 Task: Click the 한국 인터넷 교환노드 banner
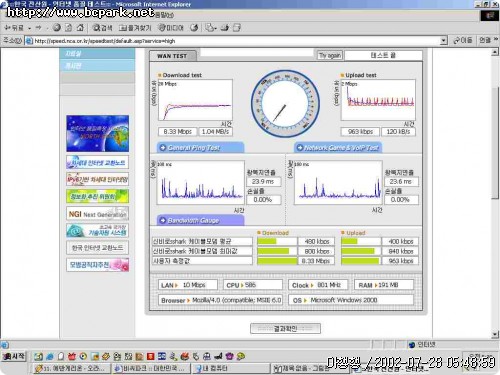[x=97, y=248]
